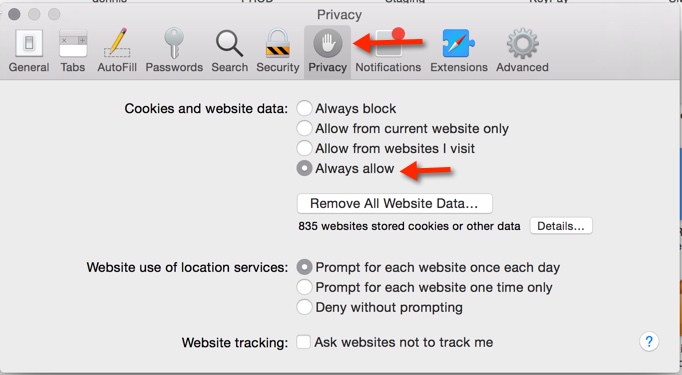
Task: Open the Tabs preferences icon
Action: coord(73,44)
